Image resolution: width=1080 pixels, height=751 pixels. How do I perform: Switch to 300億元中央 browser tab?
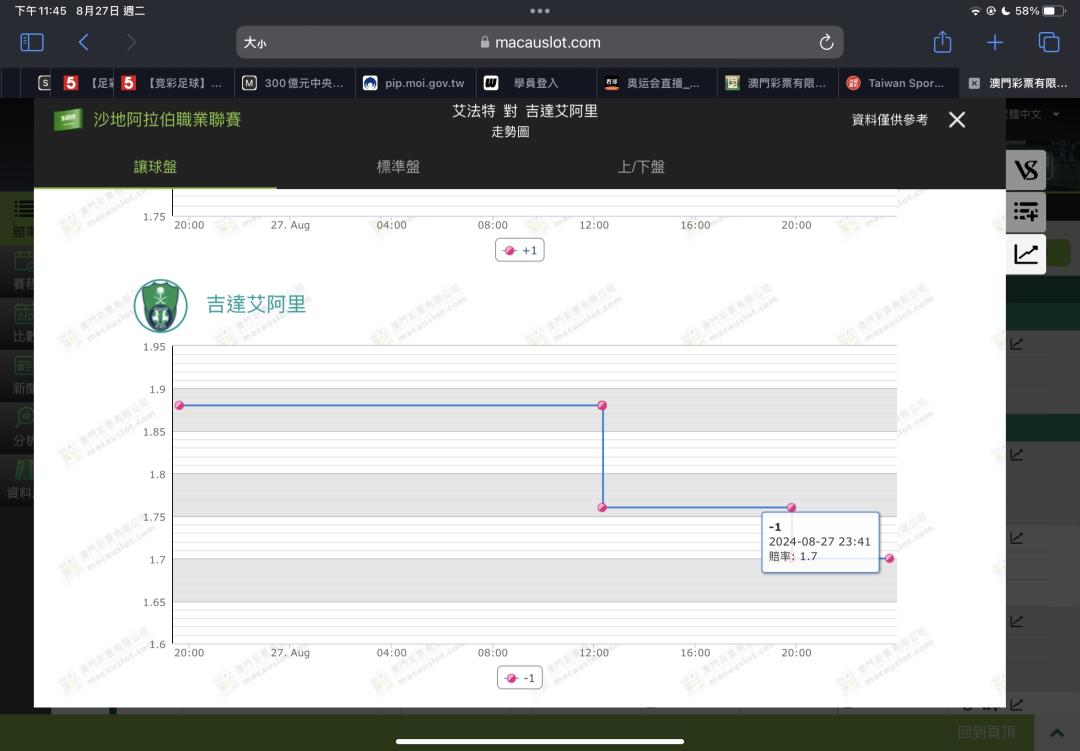tap(295, 83)
